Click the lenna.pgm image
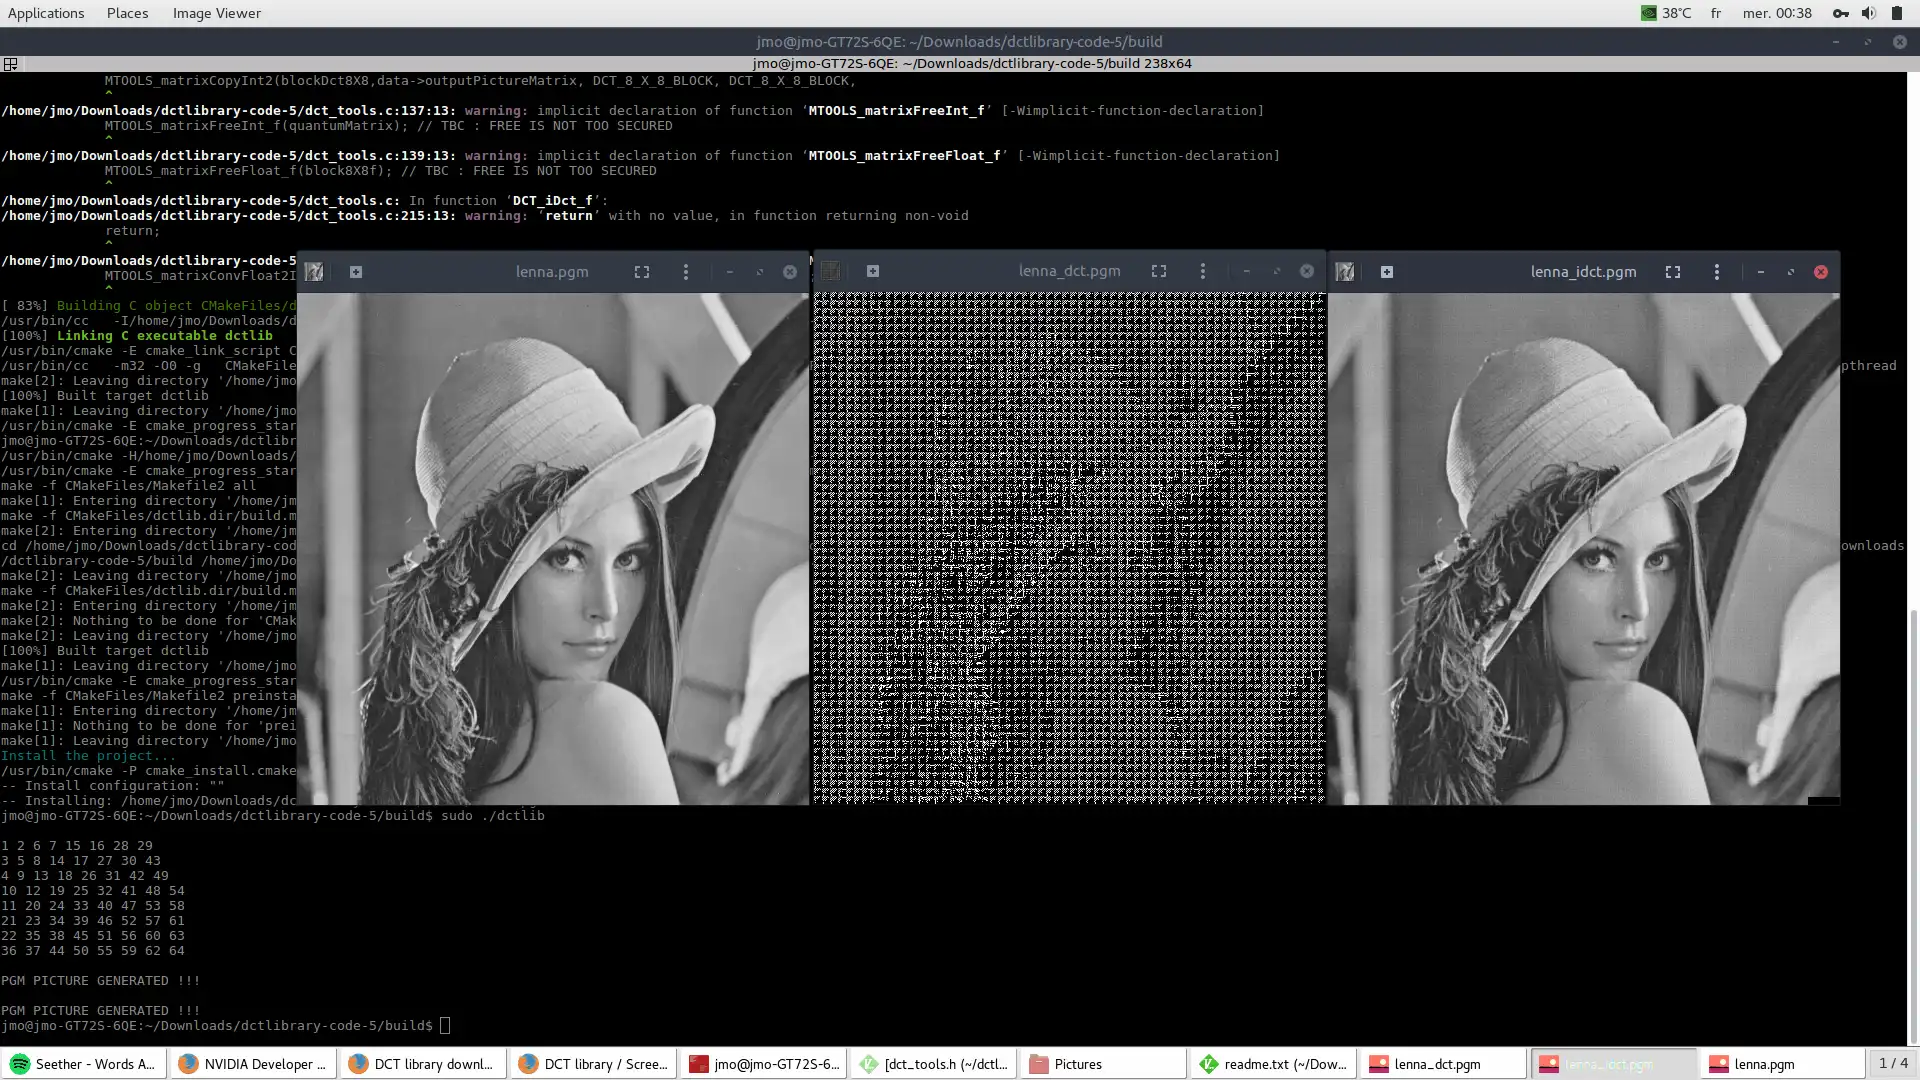 tap(553, 548)
